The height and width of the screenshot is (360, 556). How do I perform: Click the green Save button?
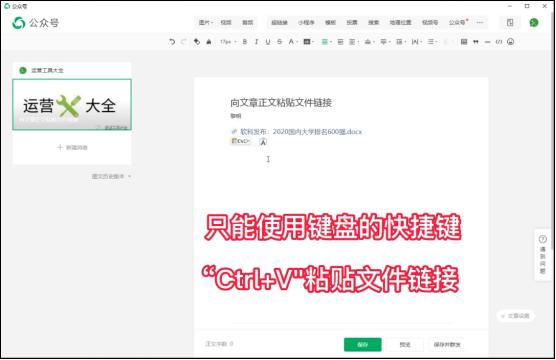coord(362,344)
